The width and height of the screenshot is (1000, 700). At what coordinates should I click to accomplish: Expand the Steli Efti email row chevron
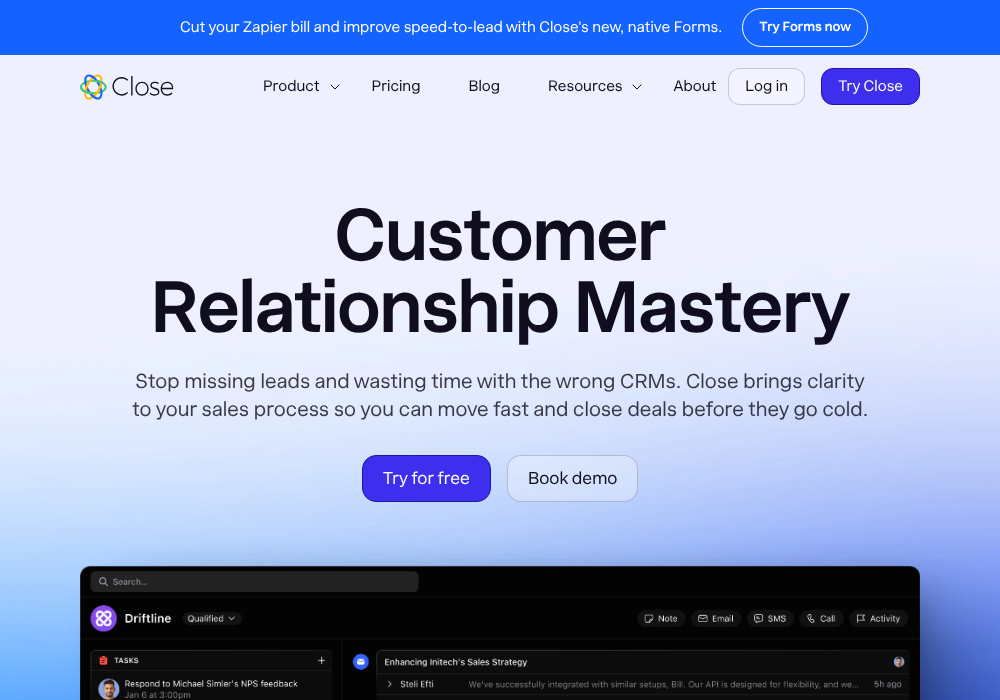390,684
